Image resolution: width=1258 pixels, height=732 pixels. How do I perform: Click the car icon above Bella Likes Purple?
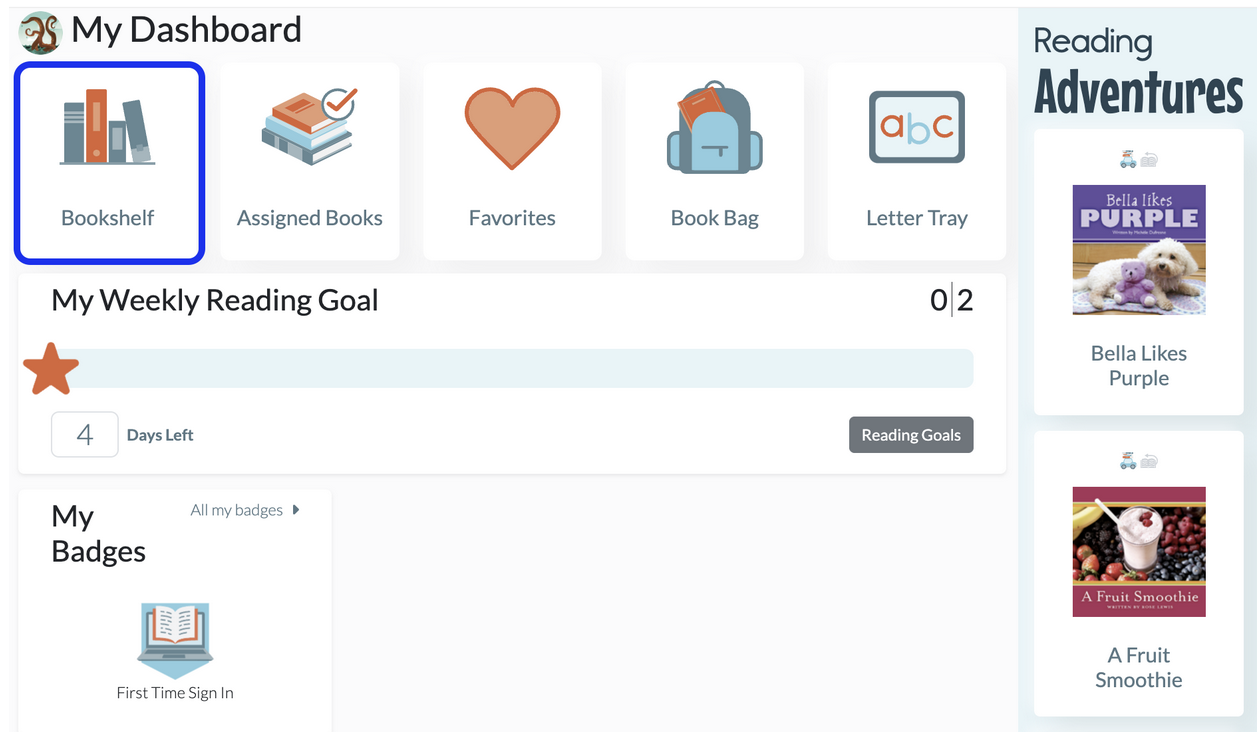pos(1128,159)
